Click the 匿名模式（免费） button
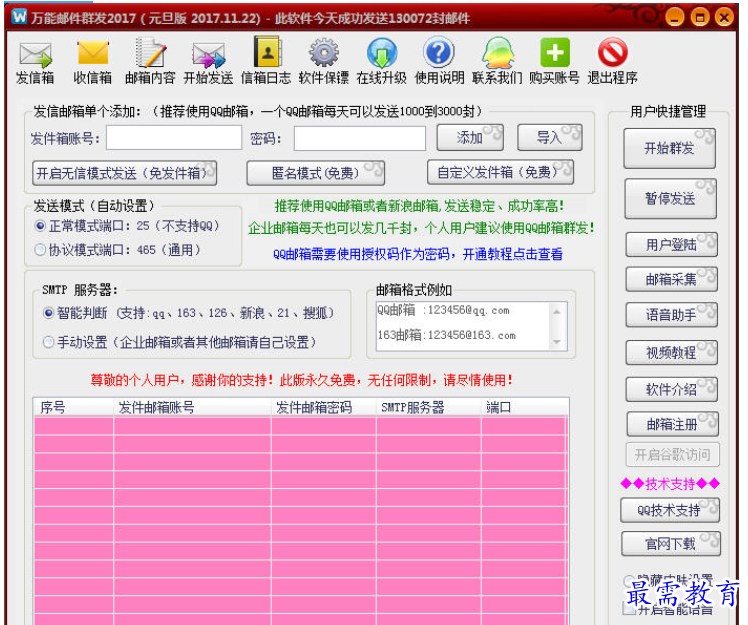 [314, 173]
